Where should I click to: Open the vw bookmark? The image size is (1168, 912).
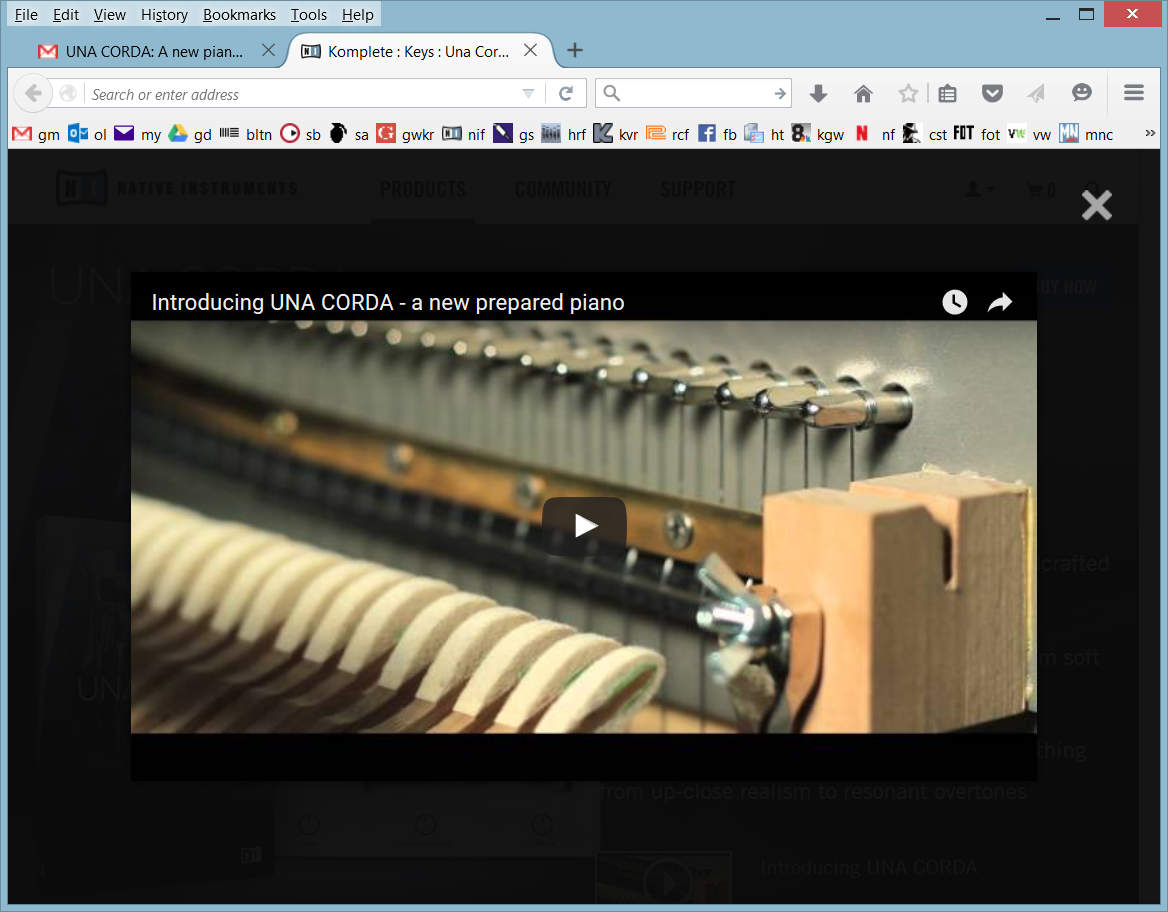(1029, 134)
